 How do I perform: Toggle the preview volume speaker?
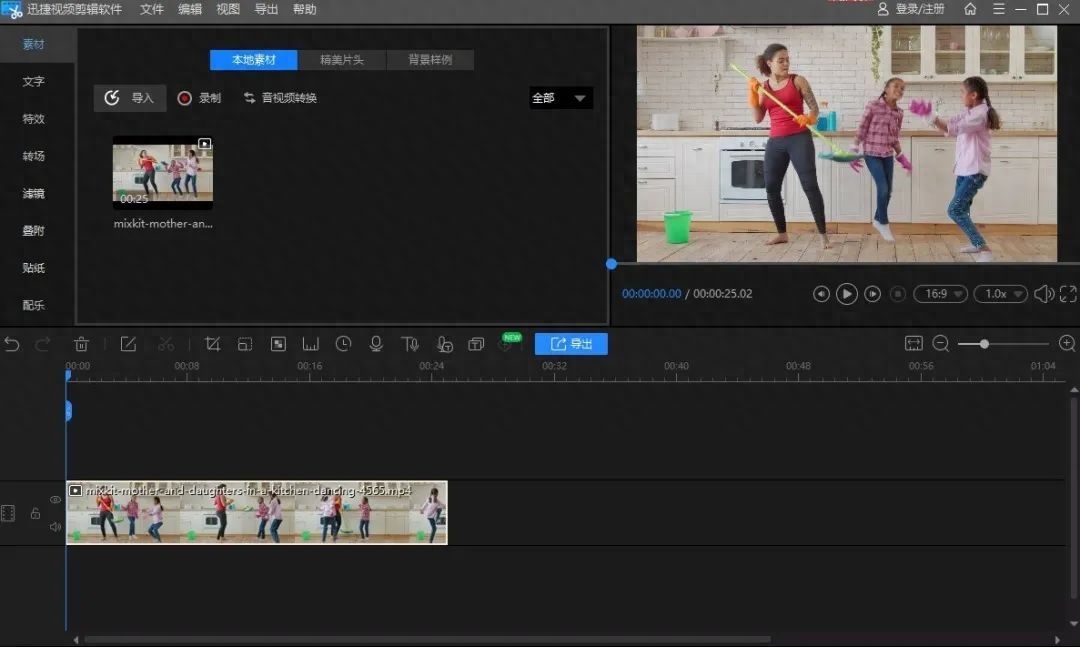point(1044,294)
